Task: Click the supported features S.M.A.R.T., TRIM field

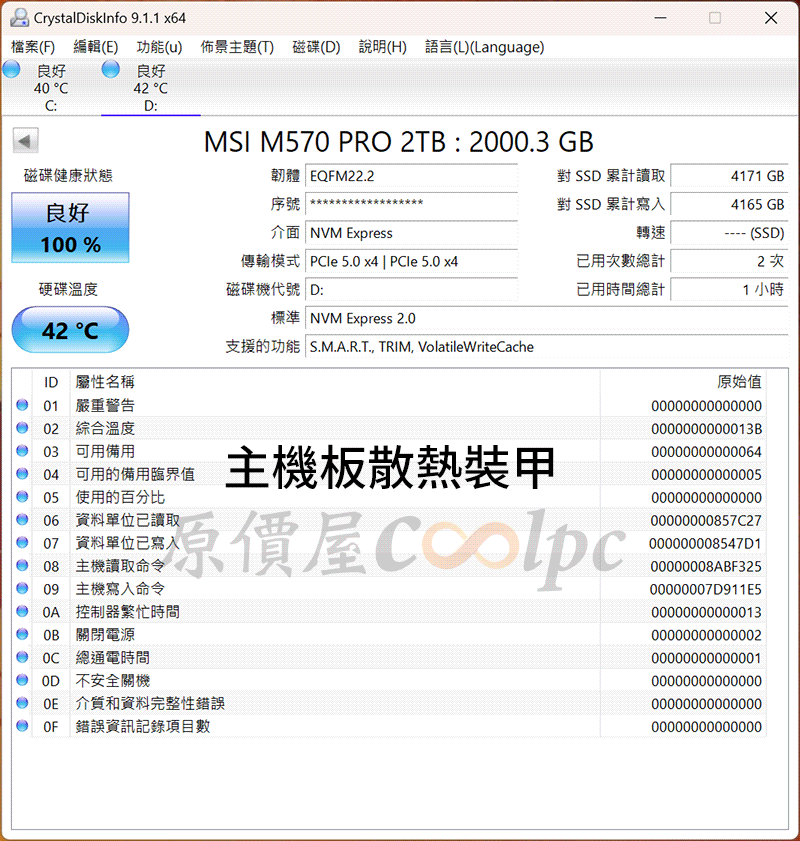Action: (x=547, y=347)
